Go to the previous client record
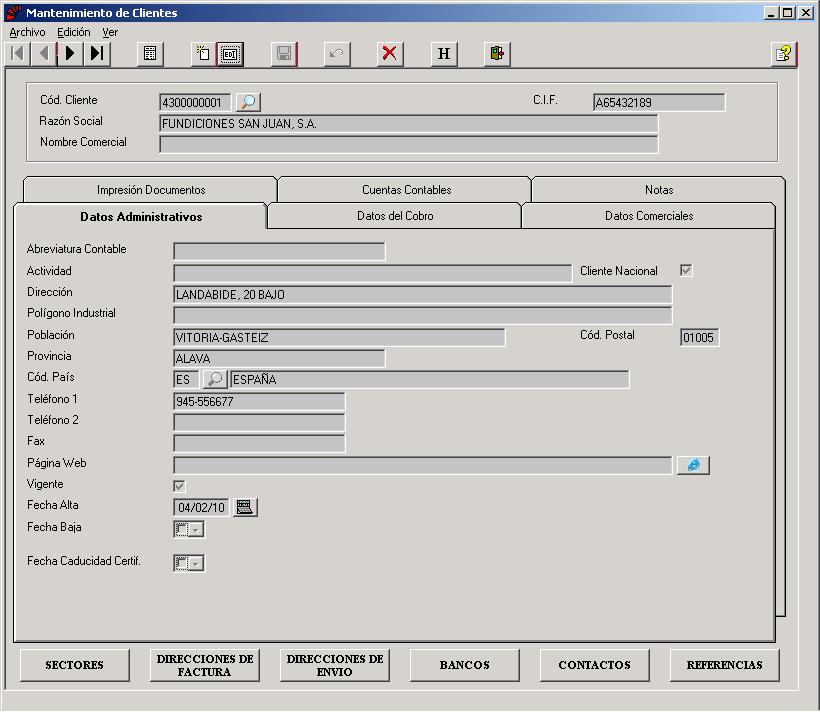 [x=44, y=53]
